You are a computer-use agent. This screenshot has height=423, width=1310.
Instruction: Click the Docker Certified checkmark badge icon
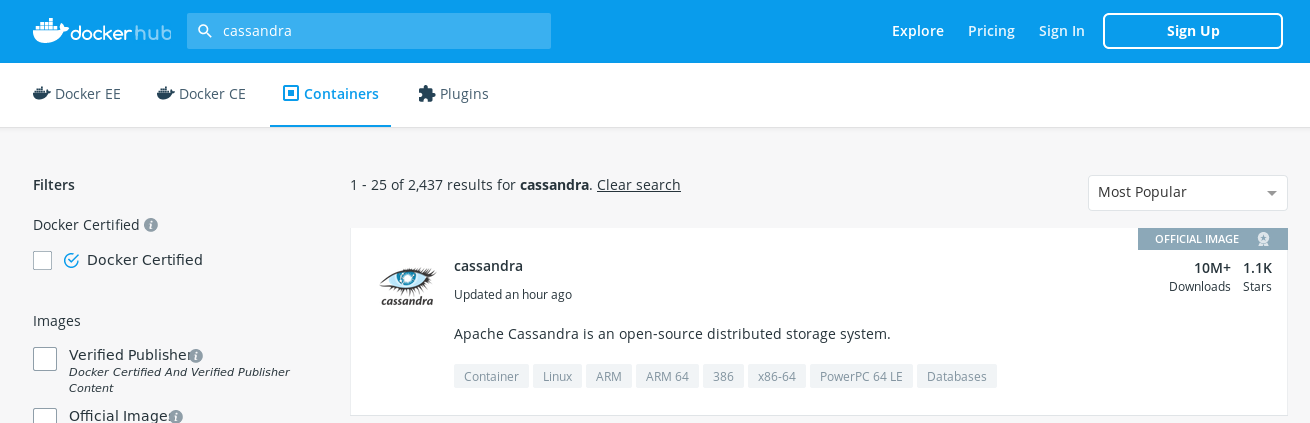pos(71,260)
